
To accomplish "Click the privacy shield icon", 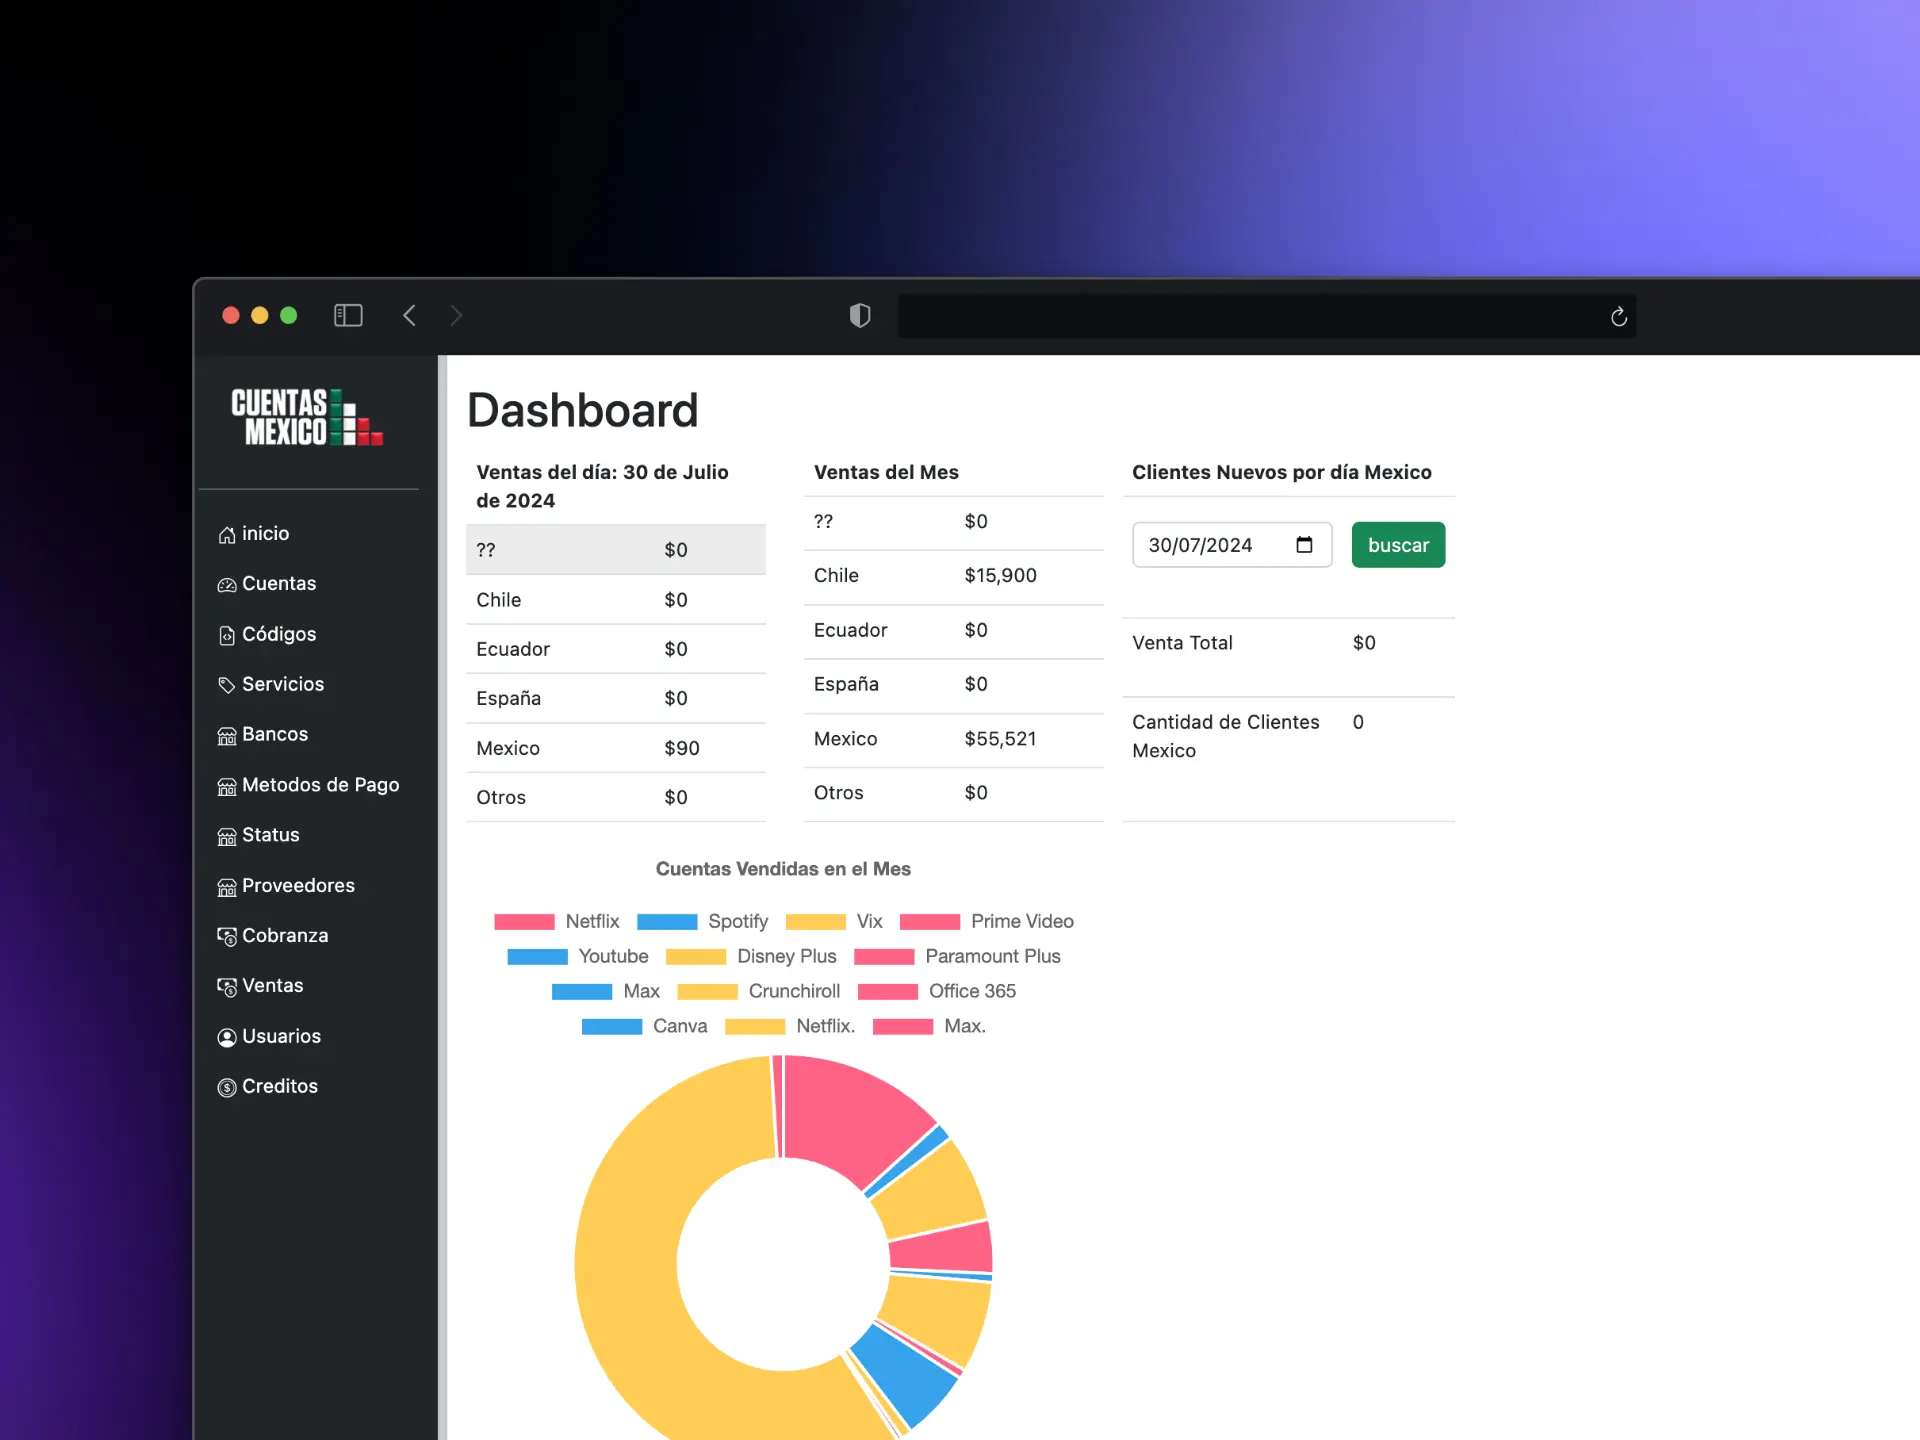I will (x=860, y=315).
